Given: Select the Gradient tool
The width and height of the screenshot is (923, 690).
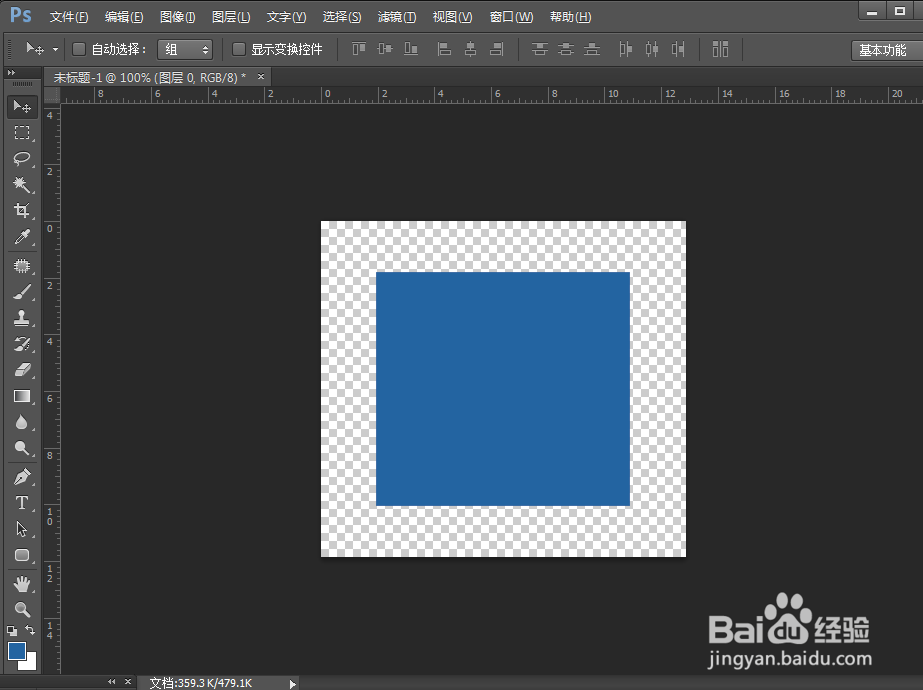Looking at the screenshot, I should (x=22, y=396).
